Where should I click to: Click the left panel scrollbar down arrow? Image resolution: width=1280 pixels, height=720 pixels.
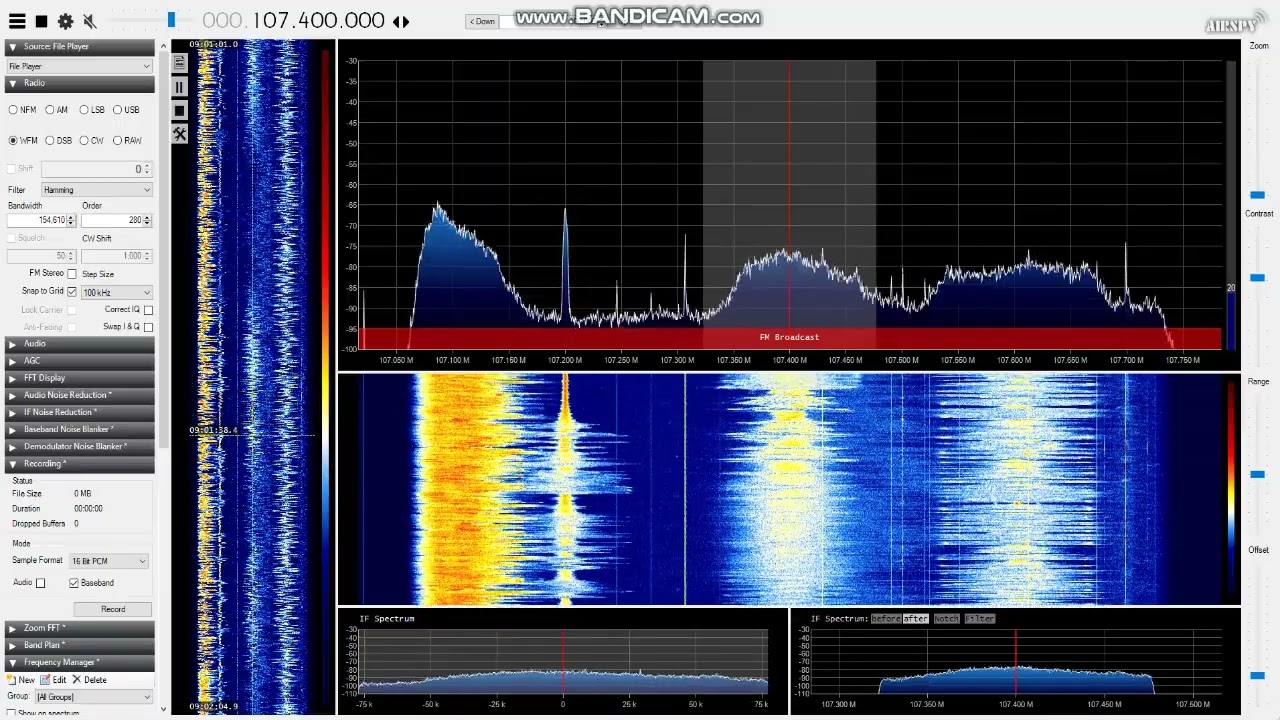[x=164, y=709]
